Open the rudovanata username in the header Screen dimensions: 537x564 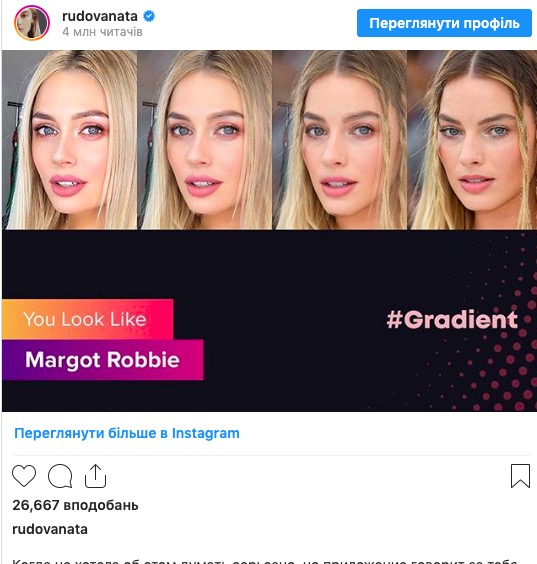pos(100,16)
